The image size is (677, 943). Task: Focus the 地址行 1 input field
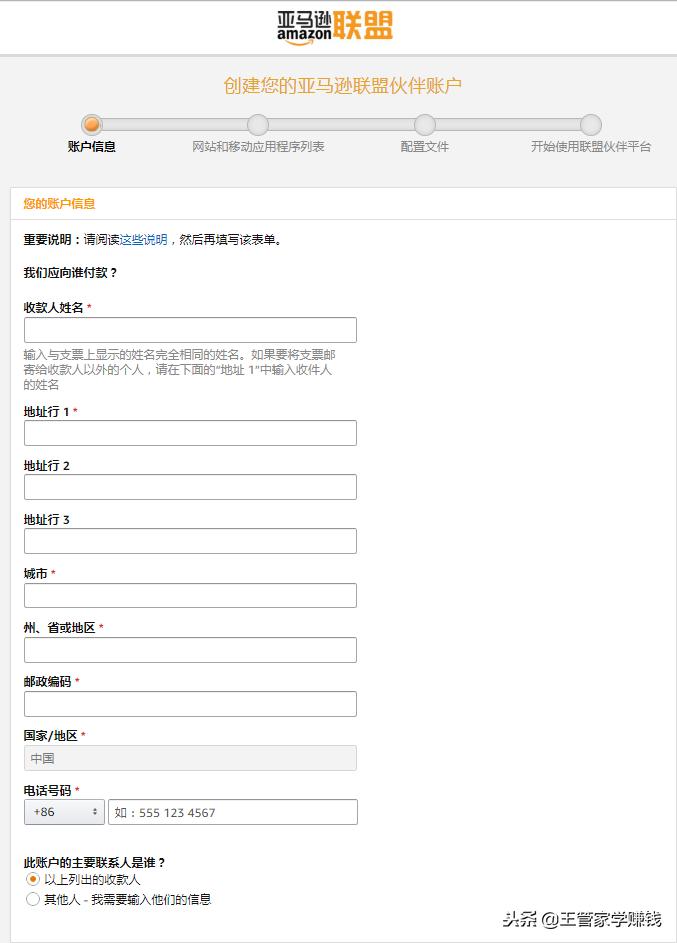click(x=190, y=433)
